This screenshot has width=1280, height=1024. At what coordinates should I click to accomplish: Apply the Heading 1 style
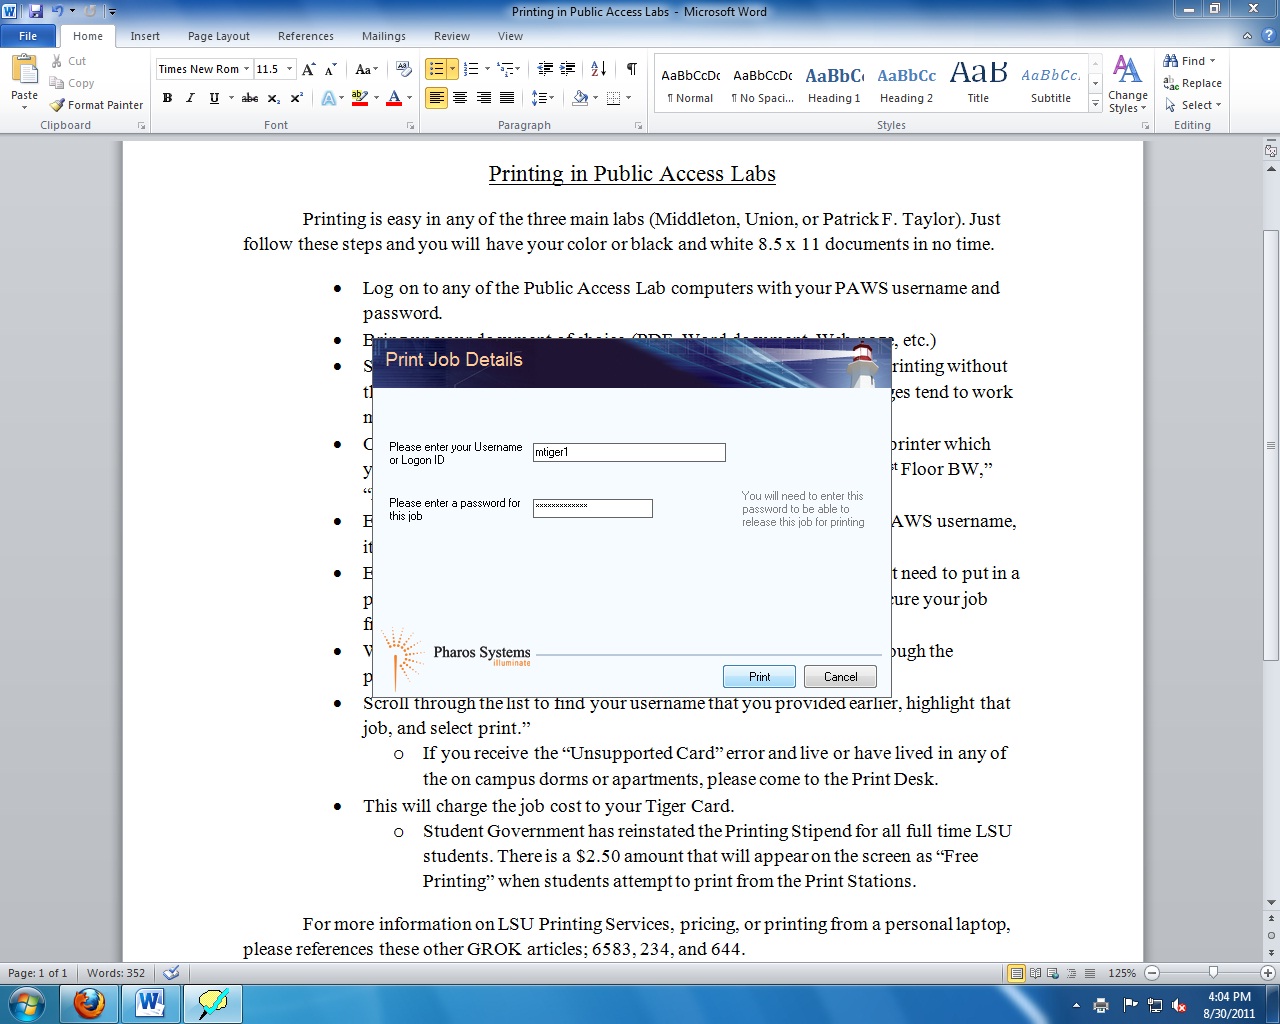834,83
